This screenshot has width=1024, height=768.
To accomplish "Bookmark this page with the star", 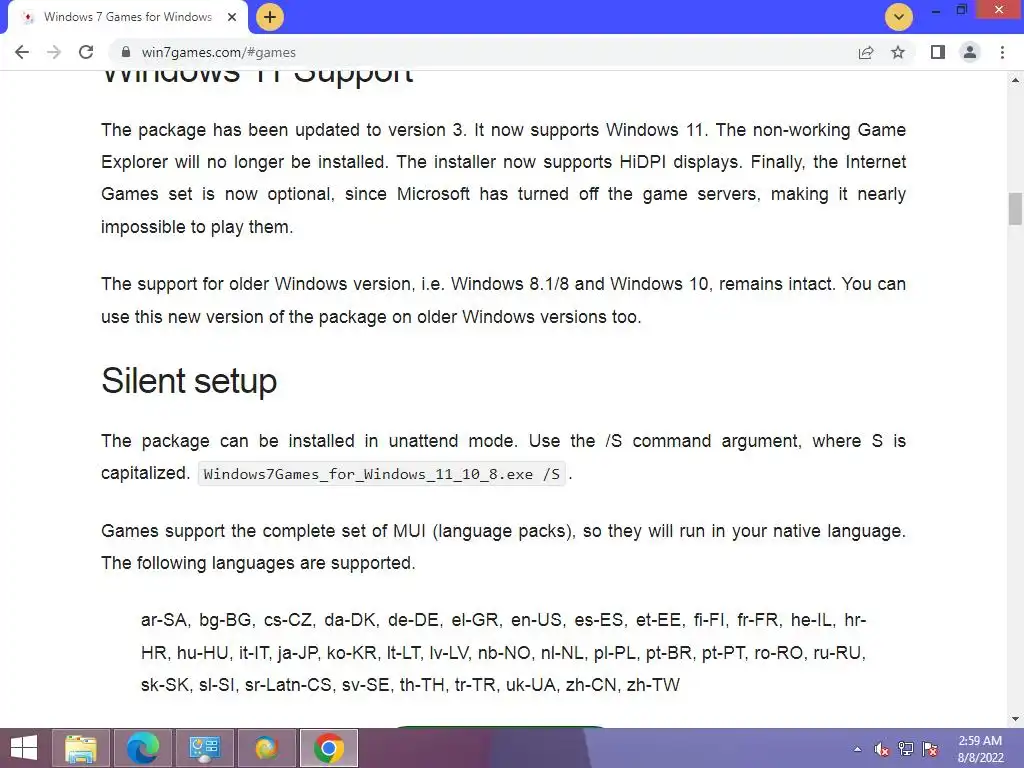I will point(898,52).
